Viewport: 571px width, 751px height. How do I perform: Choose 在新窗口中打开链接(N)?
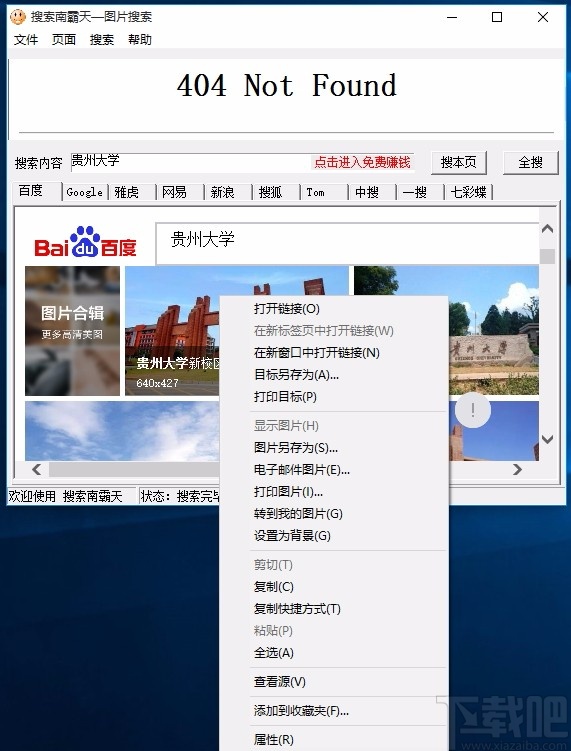click(x=334, y=353)
